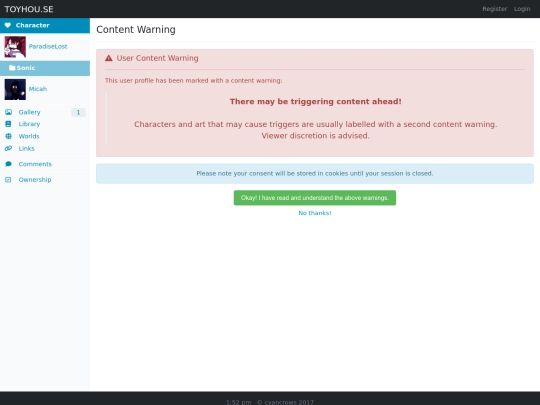
Task: Open the Links section
Action: coord(27,148)
